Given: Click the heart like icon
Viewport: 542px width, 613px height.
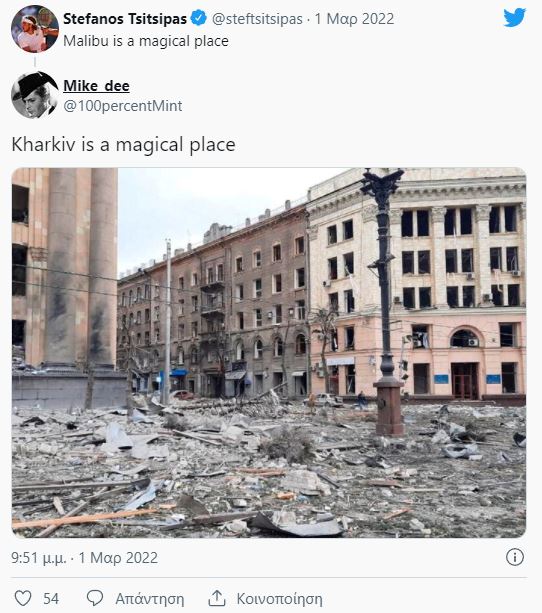Looking at the screenshot, I should click(23, 598).
